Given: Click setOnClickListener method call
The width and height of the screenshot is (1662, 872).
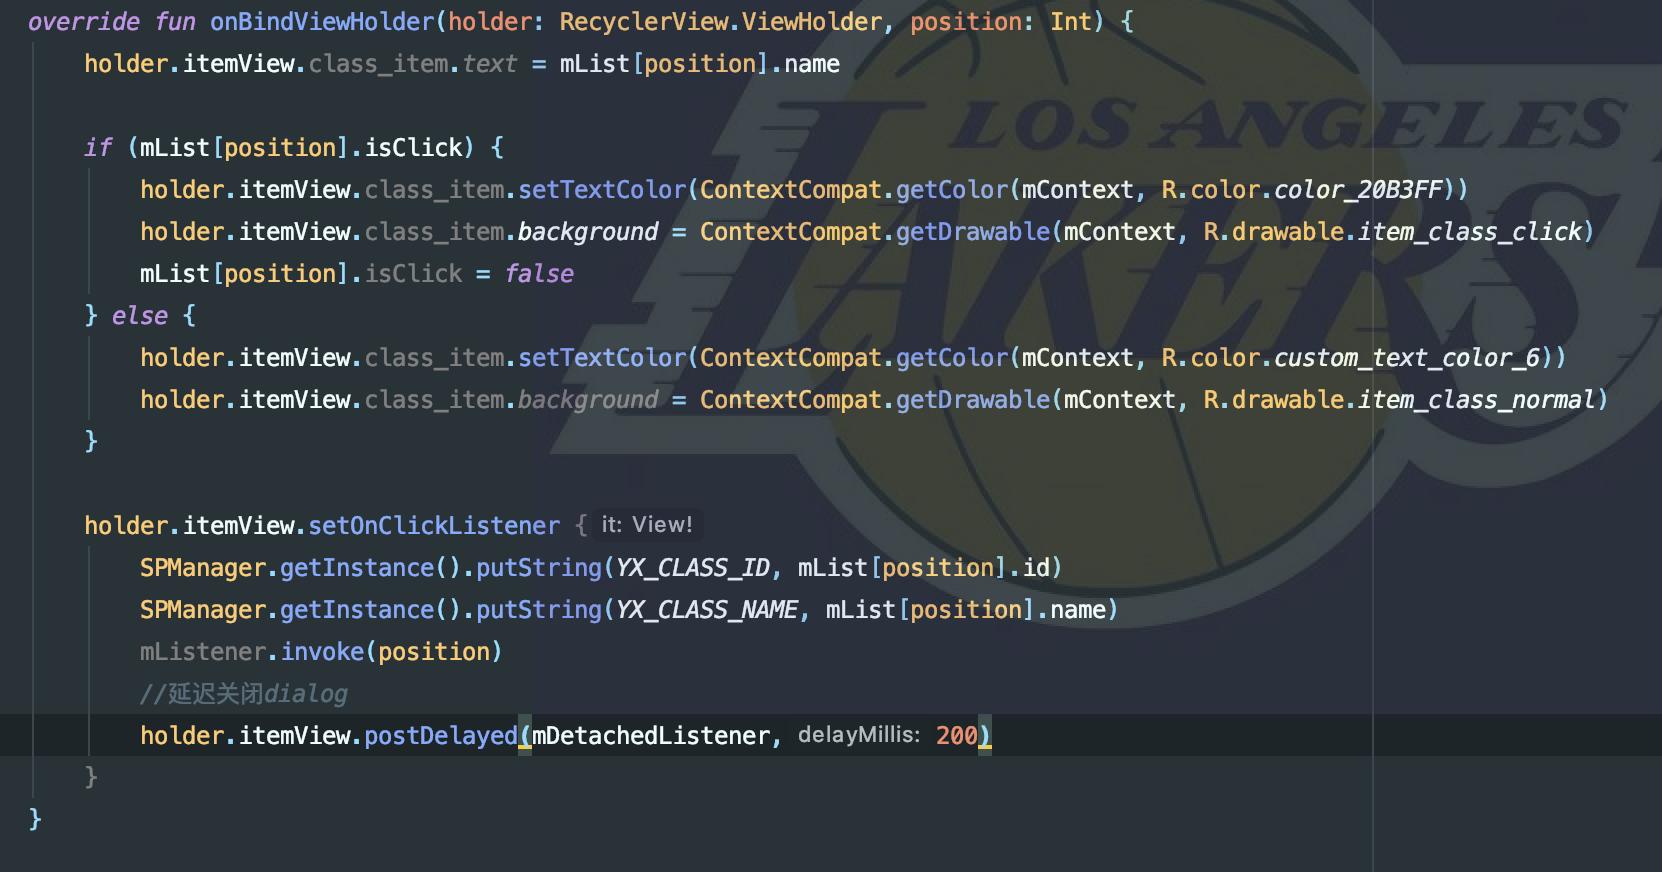Looking at the screenshot, I should coord(434,526).
